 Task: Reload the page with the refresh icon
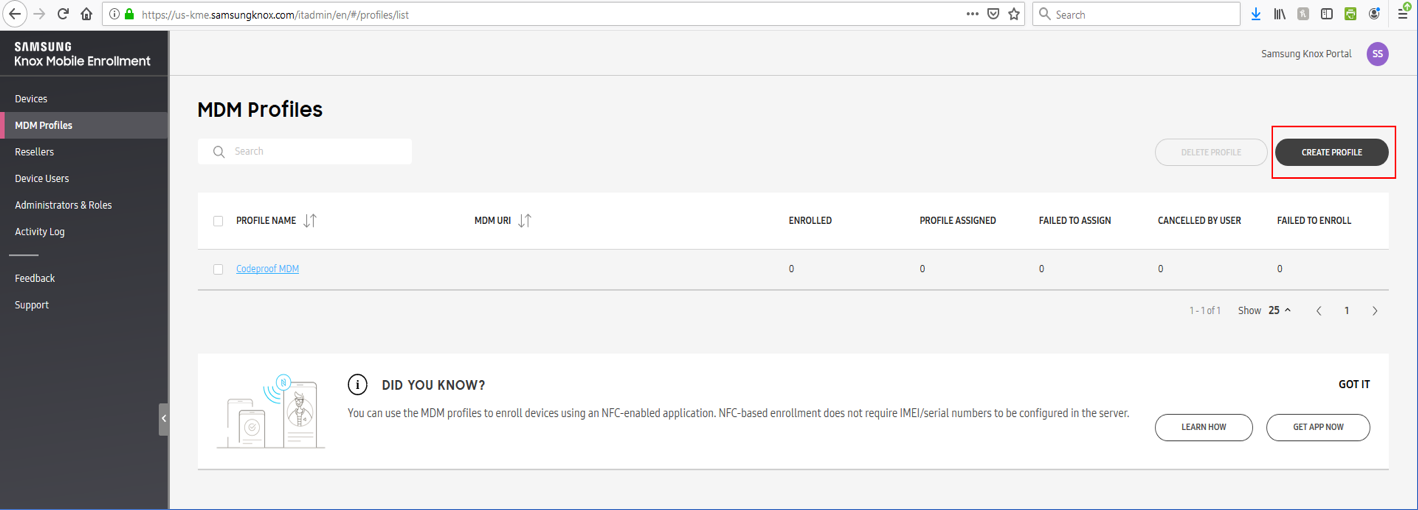[x=63, y=14]
